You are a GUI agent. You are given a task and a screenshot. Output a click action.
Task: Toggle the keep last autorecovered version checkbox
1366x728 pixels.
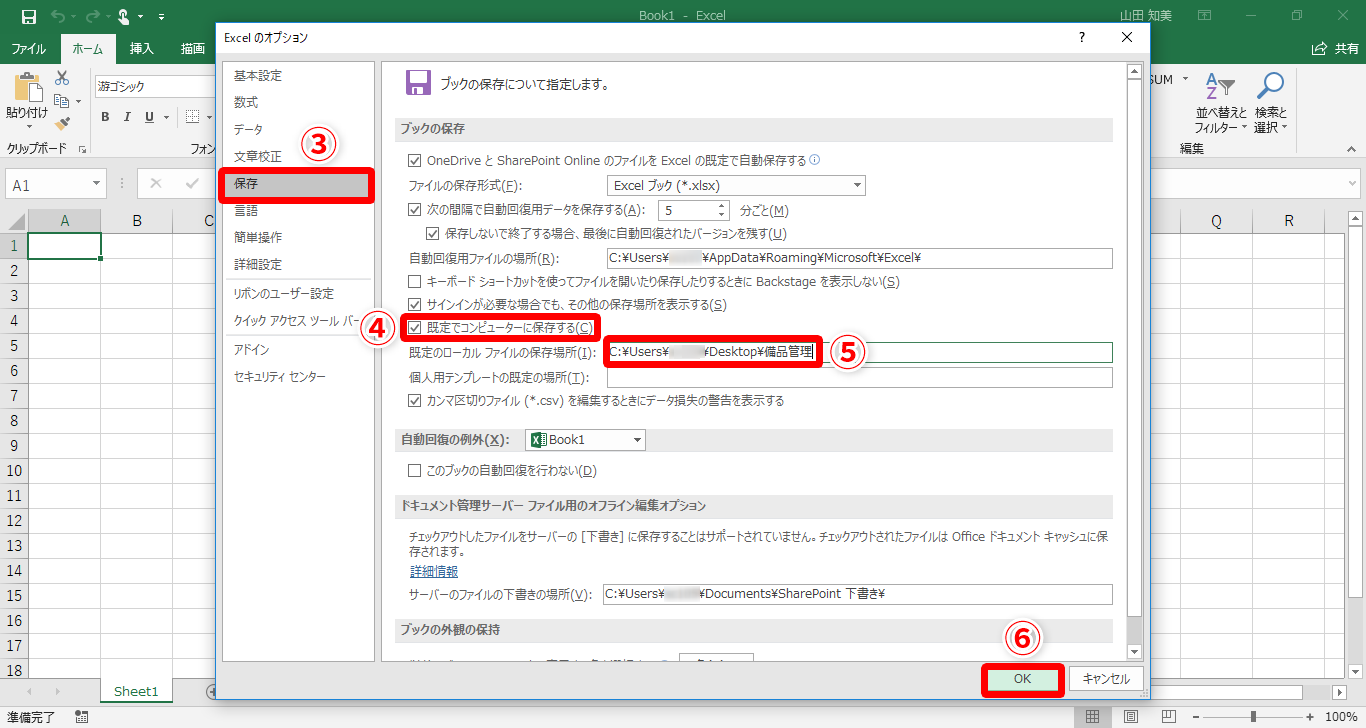433,234
